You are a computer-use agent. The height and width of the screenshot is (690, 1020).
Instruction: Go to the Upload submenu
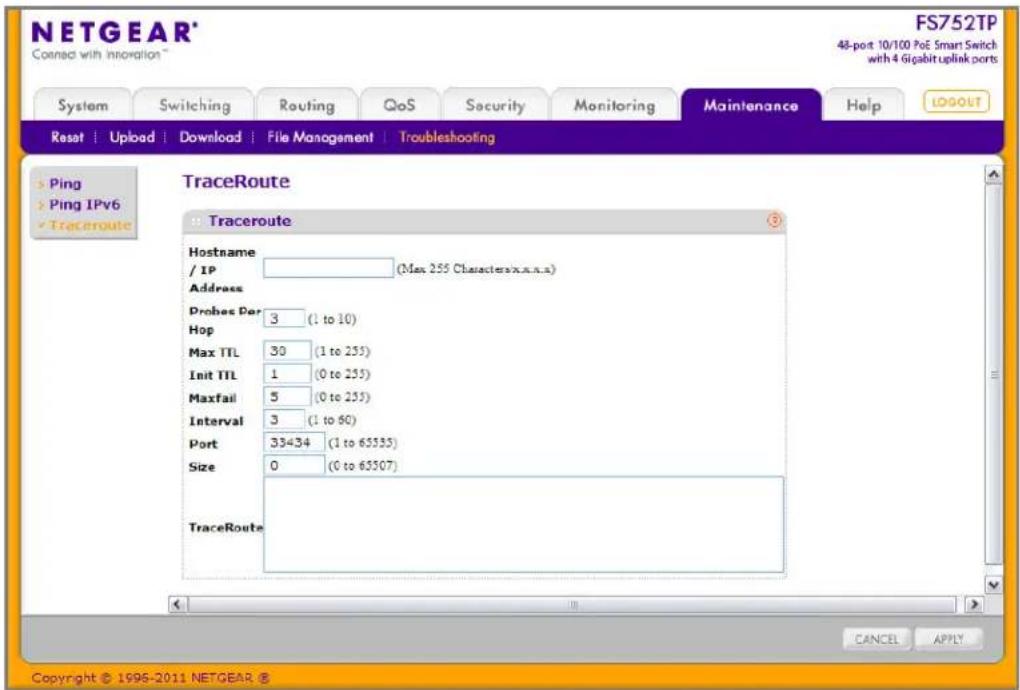pos(132,137)
